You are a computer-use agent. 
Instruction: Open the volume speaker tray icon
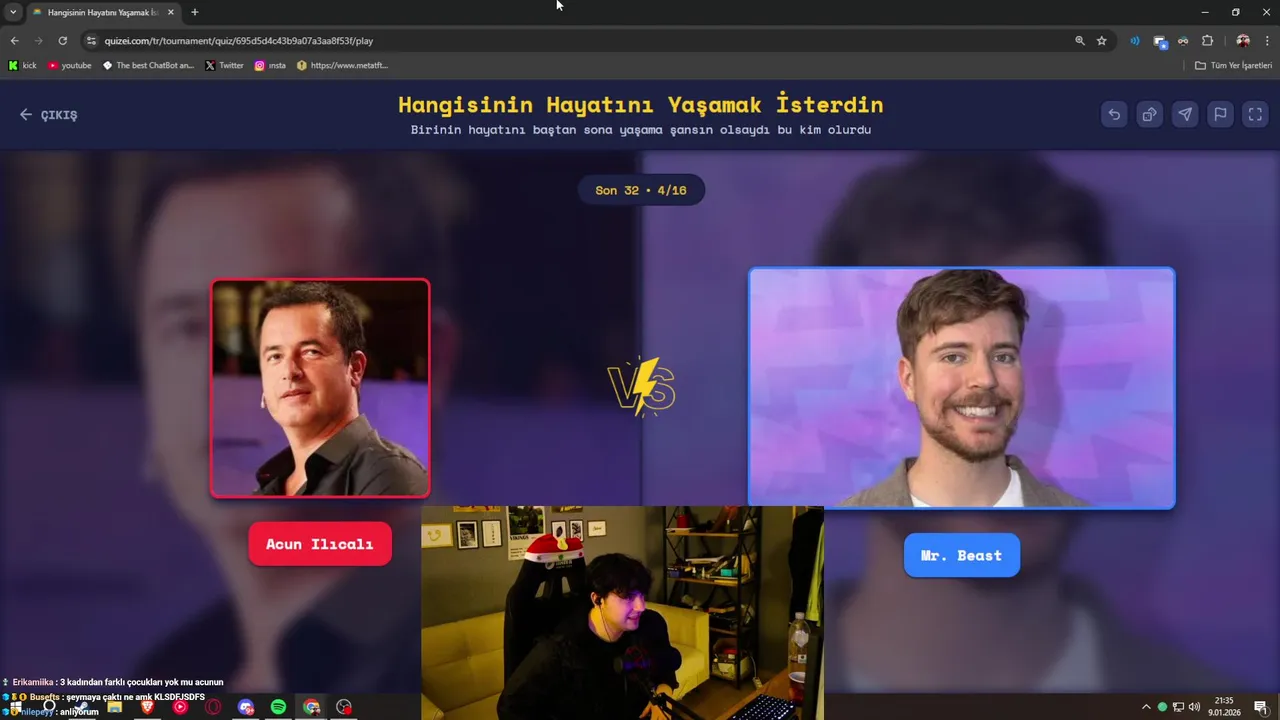pyautogui.click(x=1194, y=707)
